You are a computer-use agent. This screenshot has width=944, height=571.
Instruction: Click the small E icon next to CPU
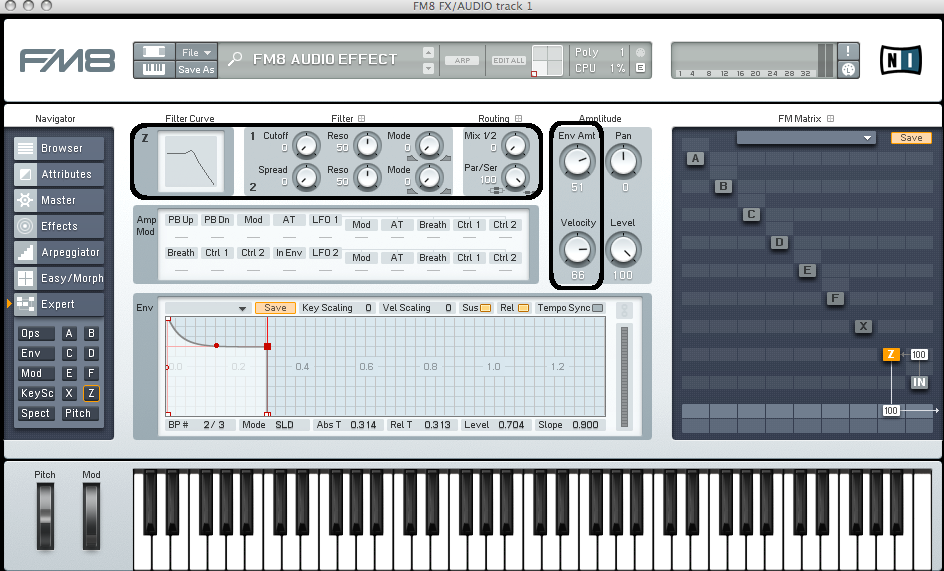(640, 68)
